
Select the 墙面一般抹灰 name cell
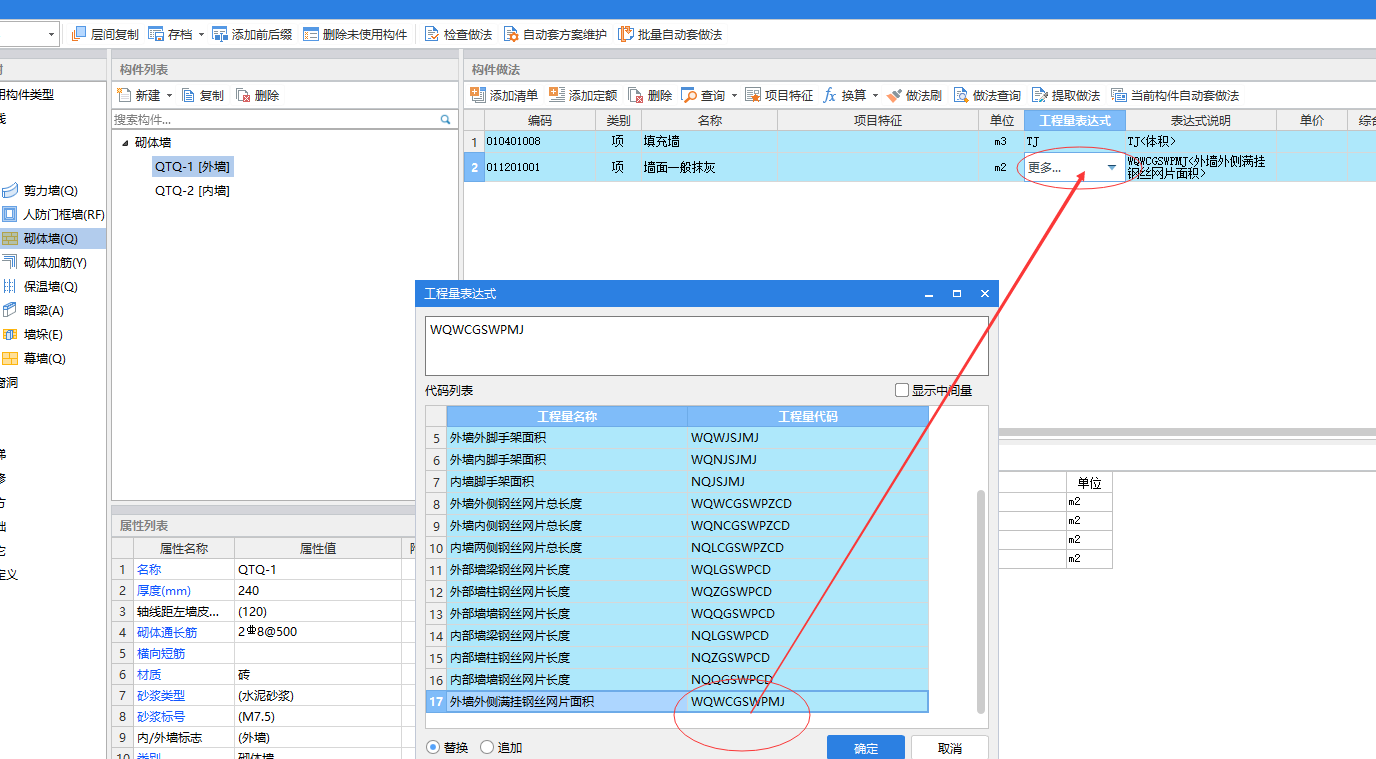(708, 167)
